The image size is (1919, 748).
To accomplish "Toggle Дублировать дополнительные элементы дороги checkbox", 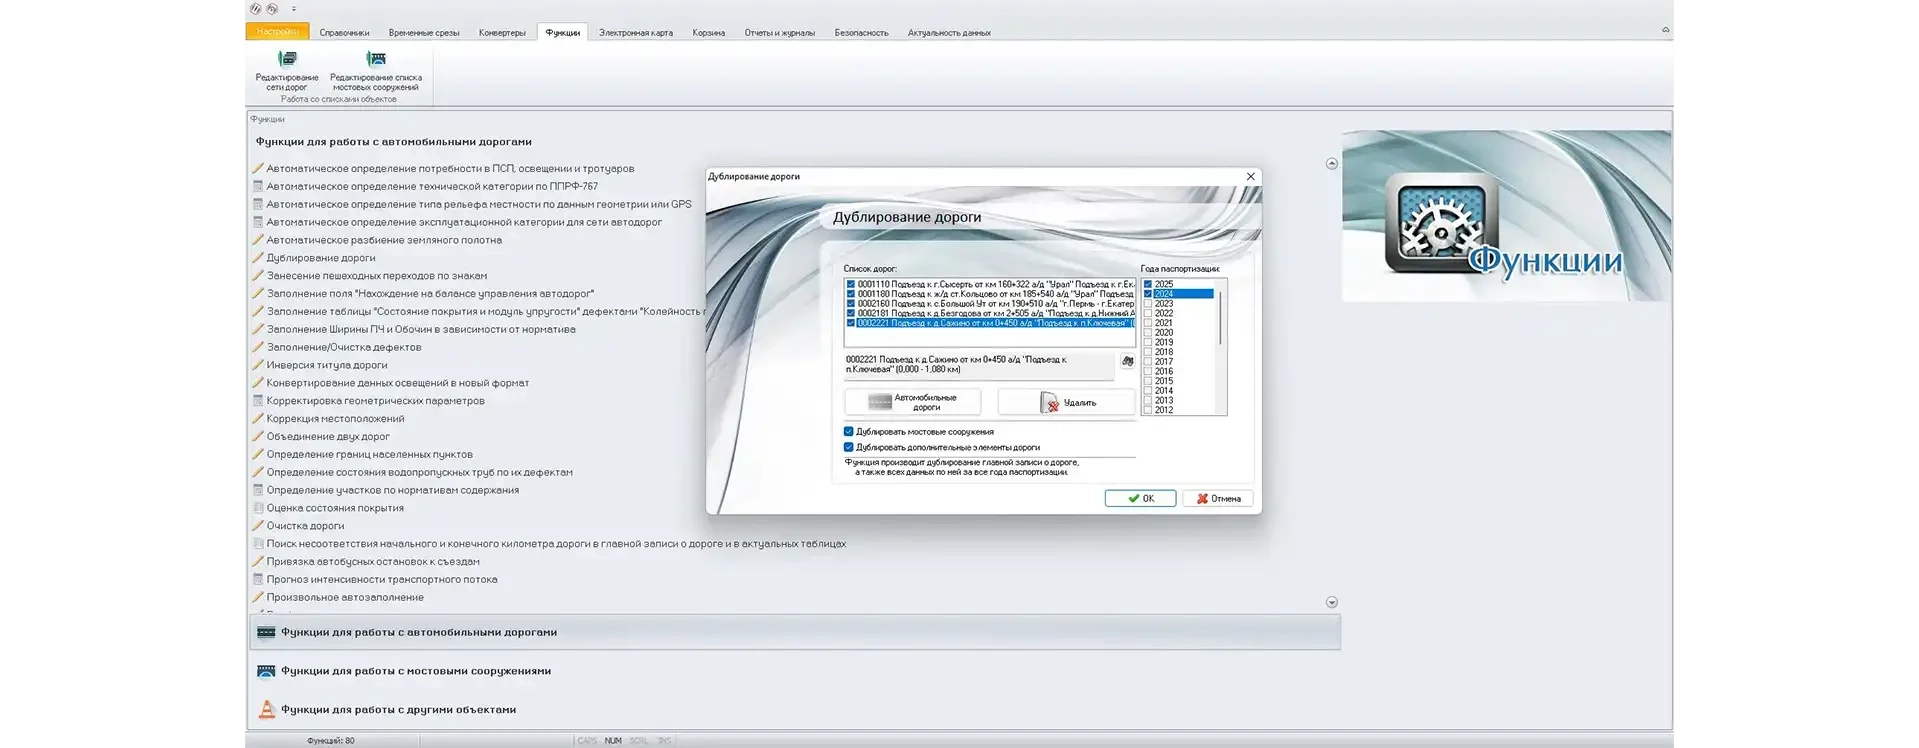I will click(x=849, y=447).
